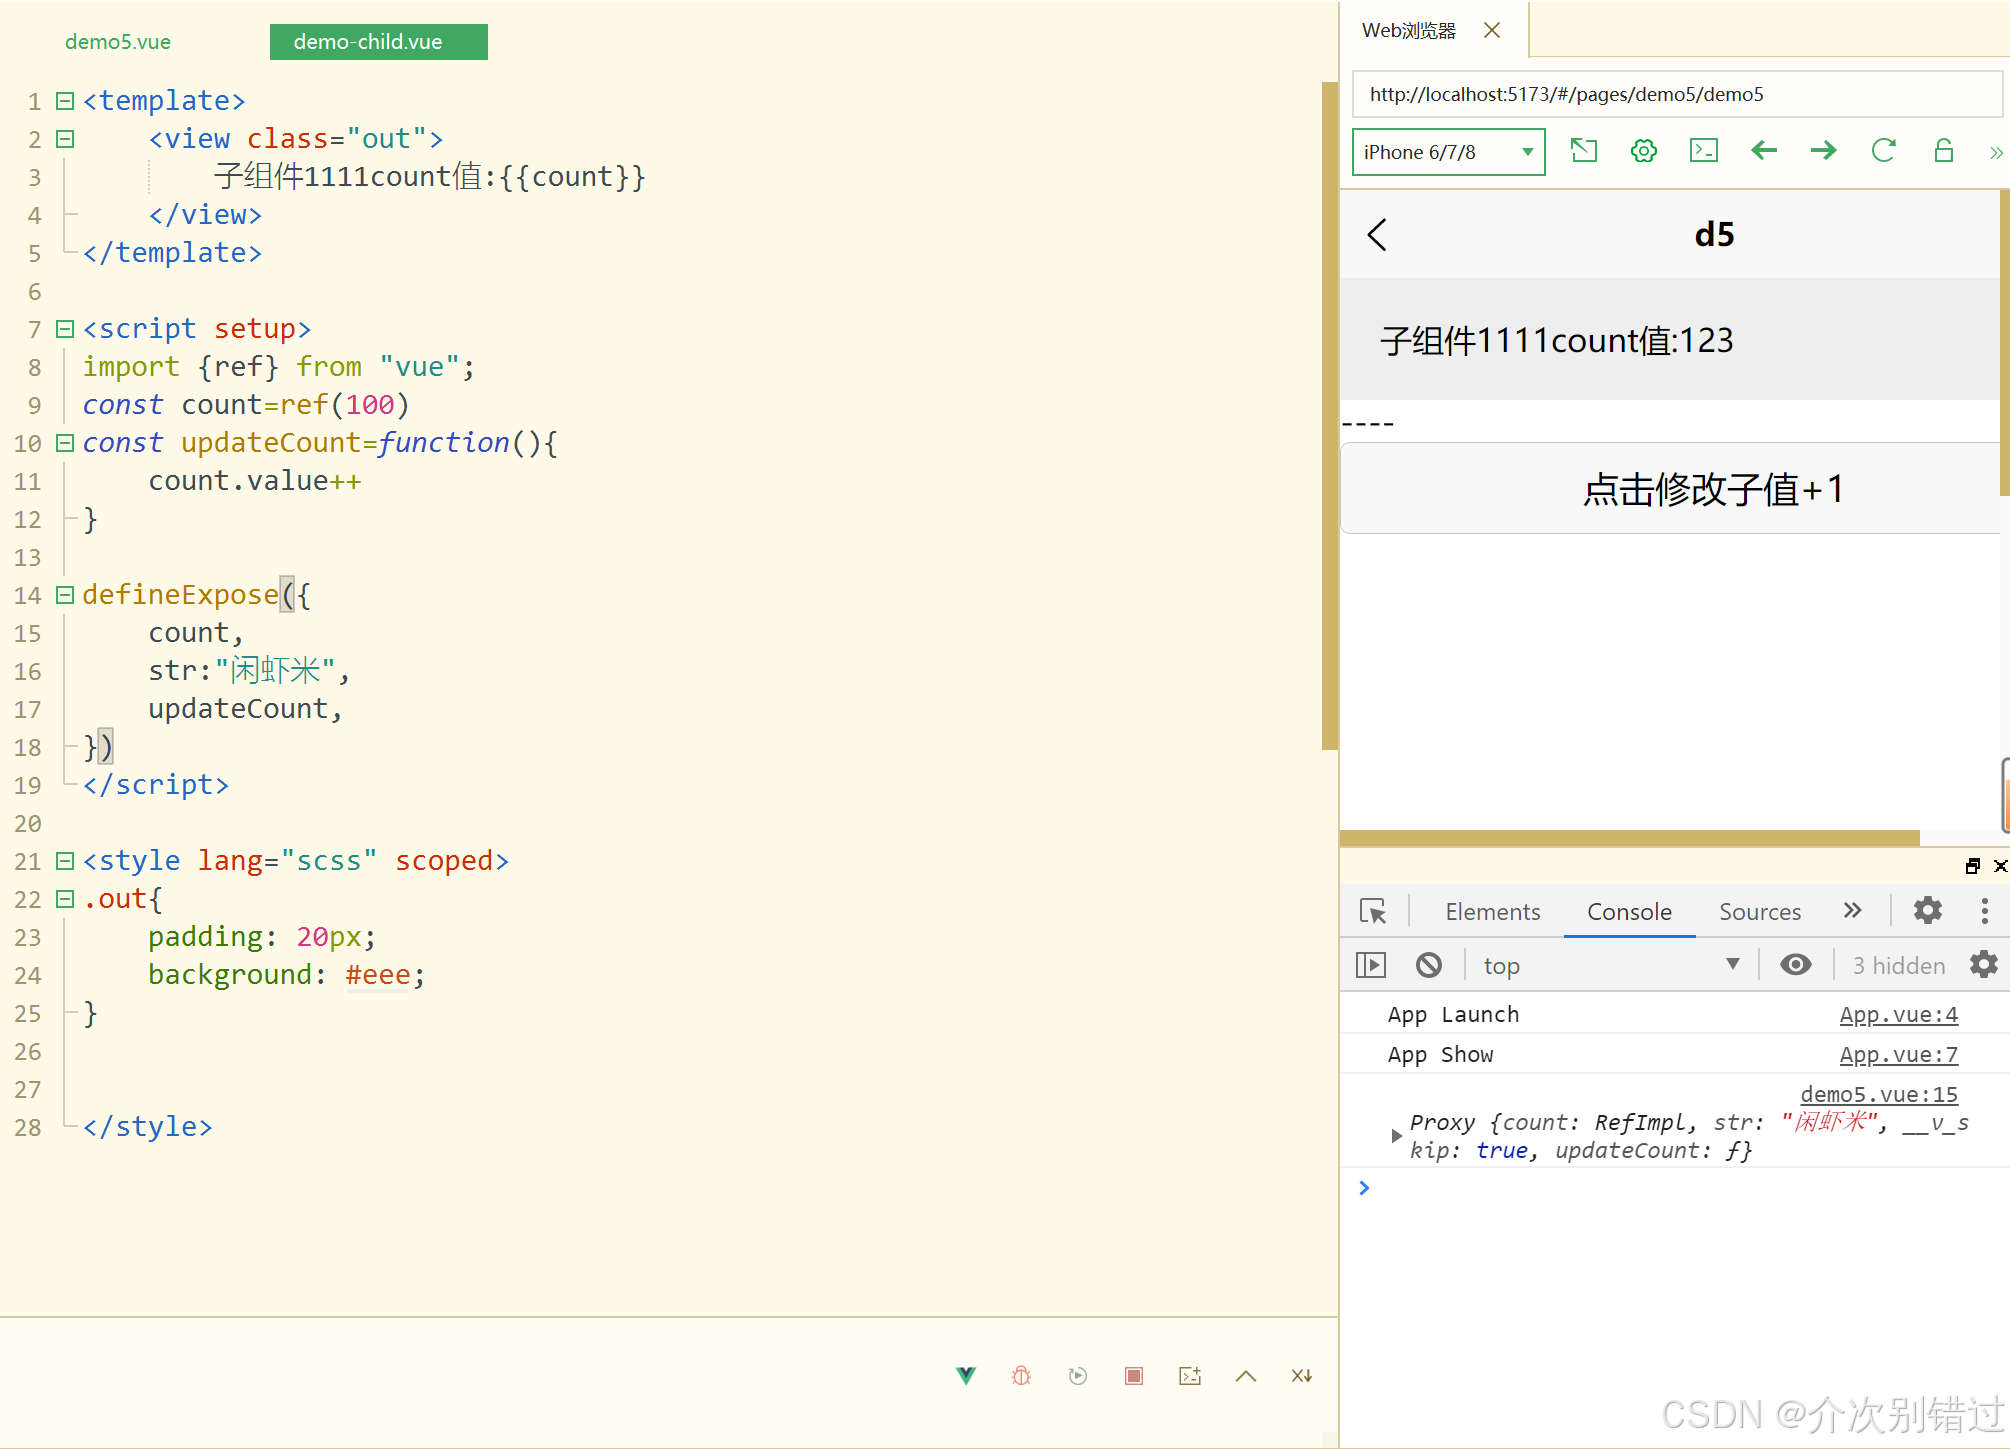
Task: Activate the inspect element picker icon
Action: pos(1372,911)
